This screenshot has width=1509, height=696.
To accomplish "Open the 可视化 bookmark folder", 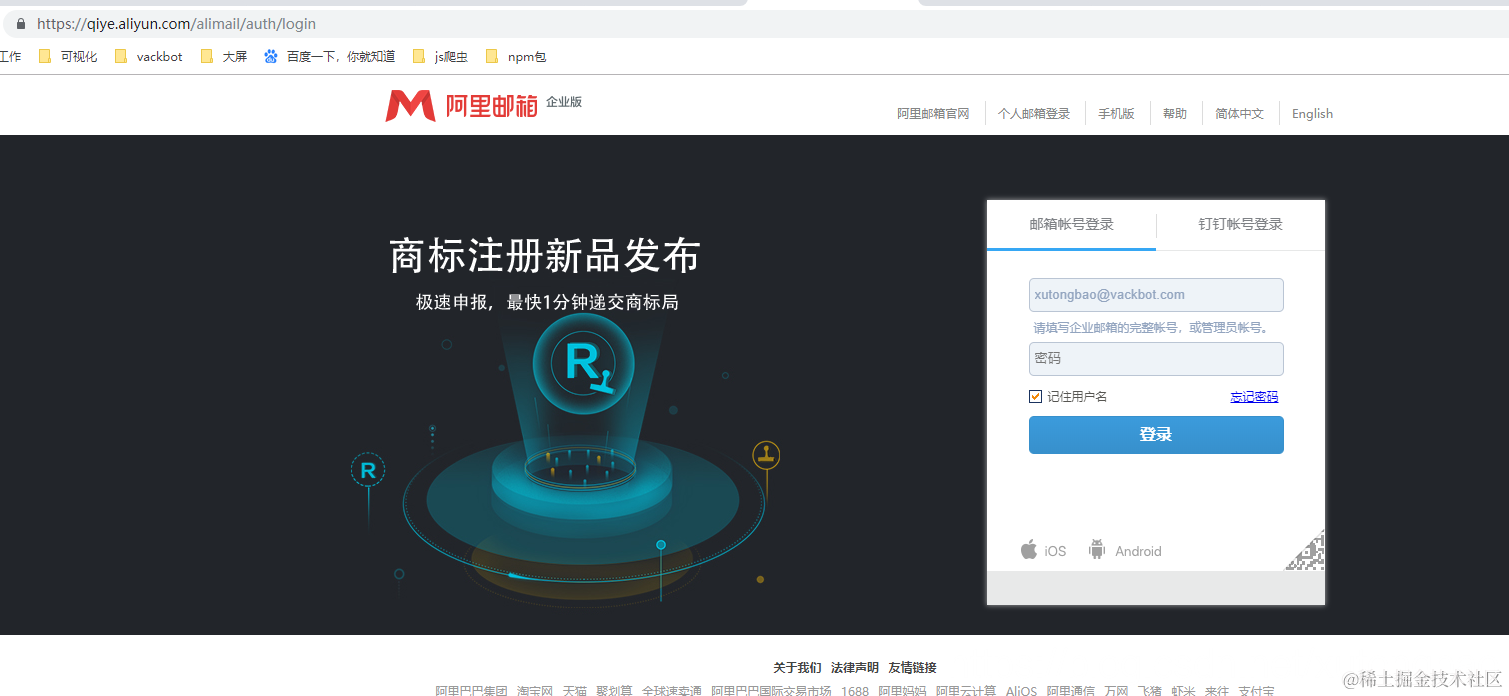I will (68, 57).
